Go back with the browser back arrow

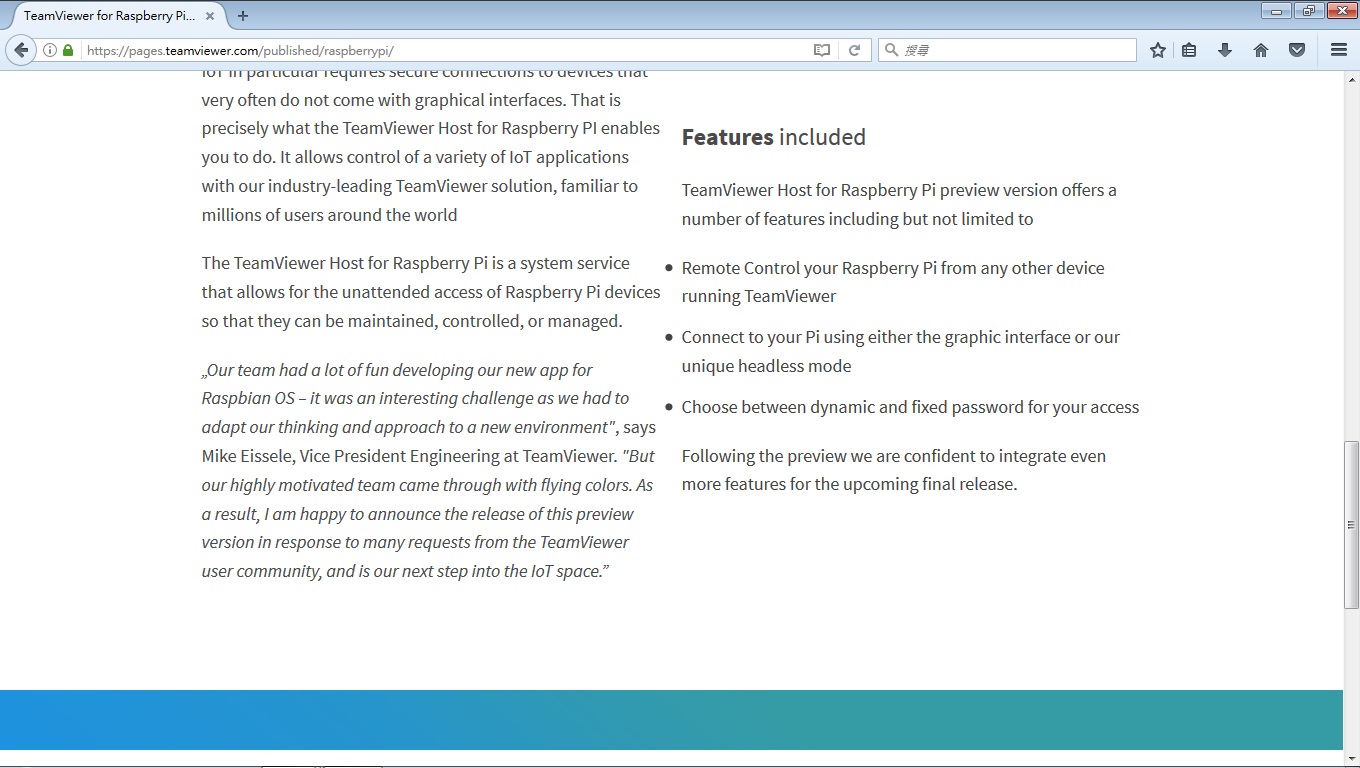(21, 50)
